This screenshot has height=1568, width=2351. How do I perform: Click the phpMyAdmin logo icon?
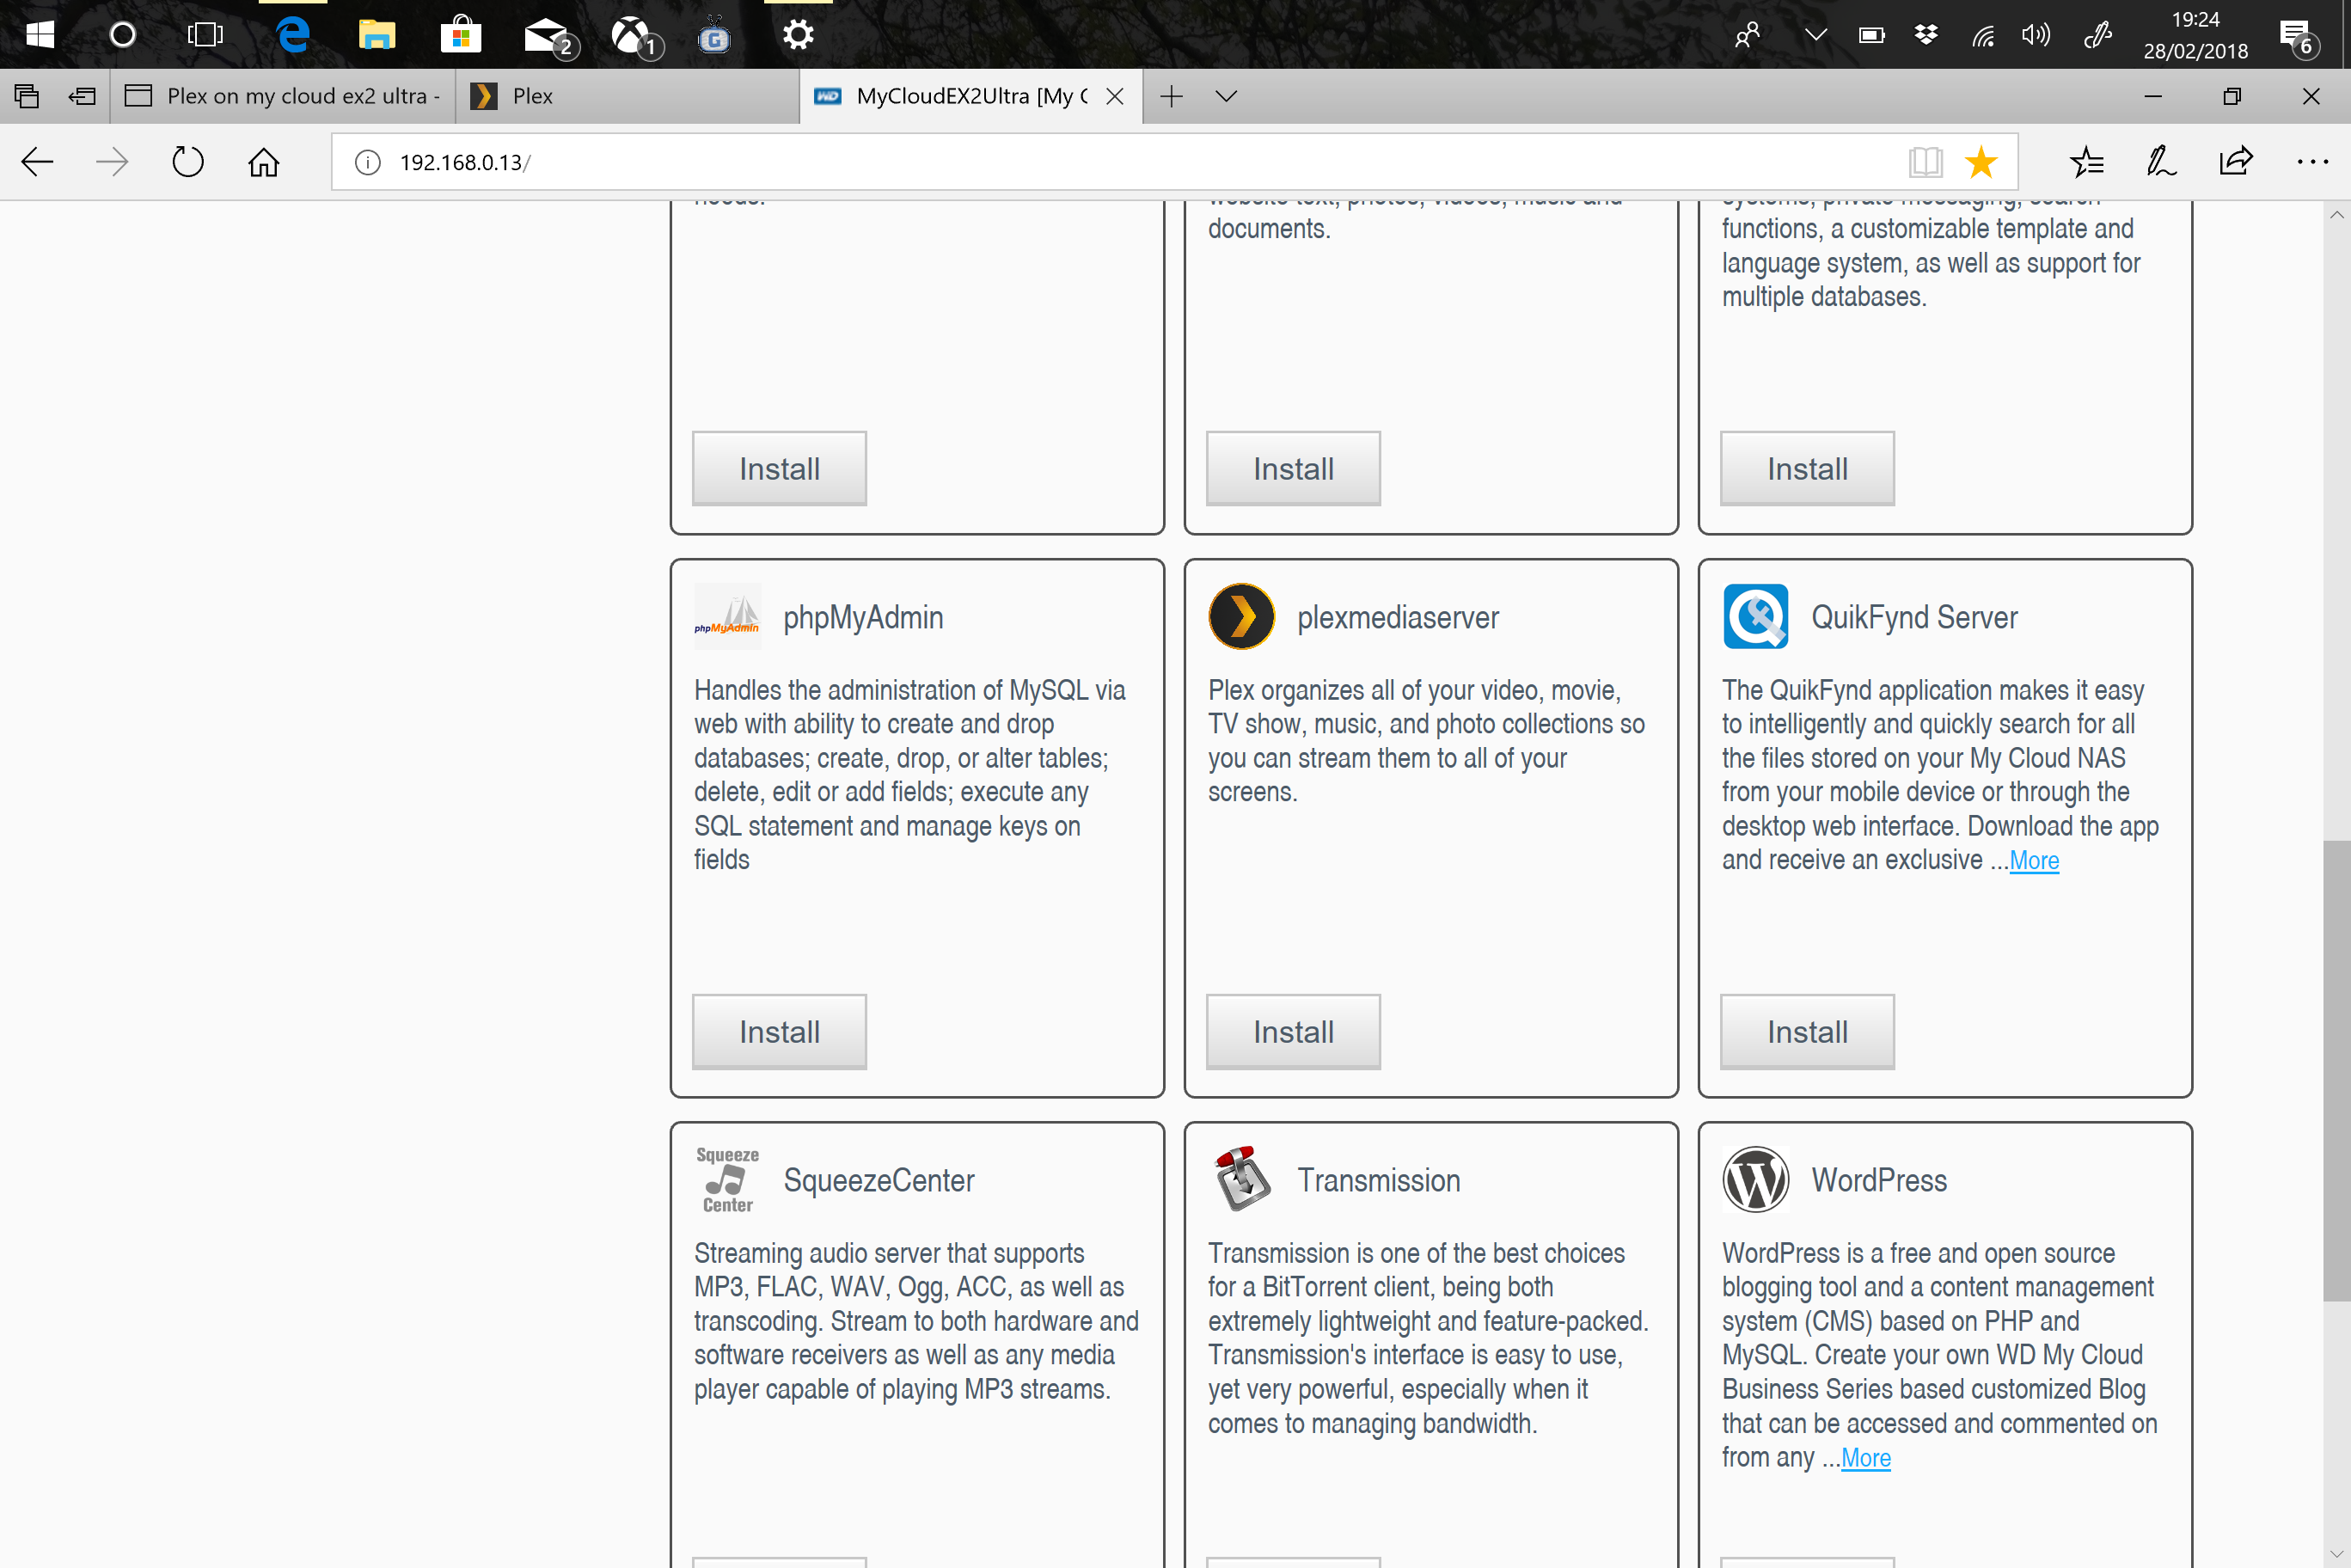click(x=727, y=616)
